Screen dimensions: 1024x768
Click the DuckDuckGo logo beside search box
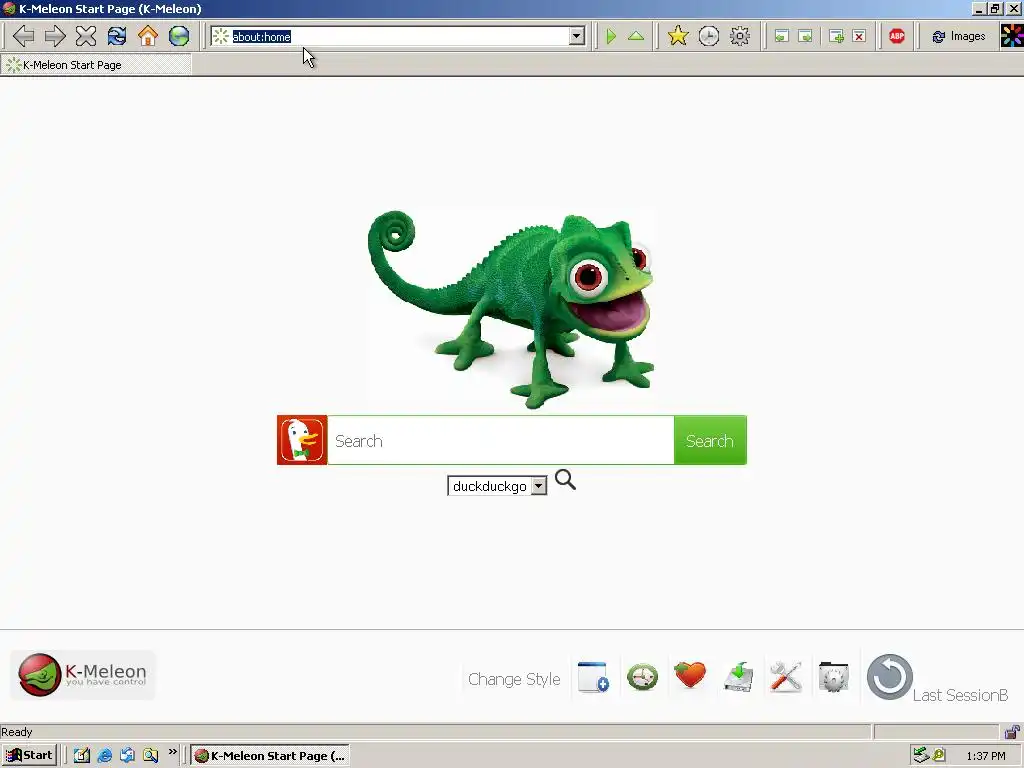[302, 440]
